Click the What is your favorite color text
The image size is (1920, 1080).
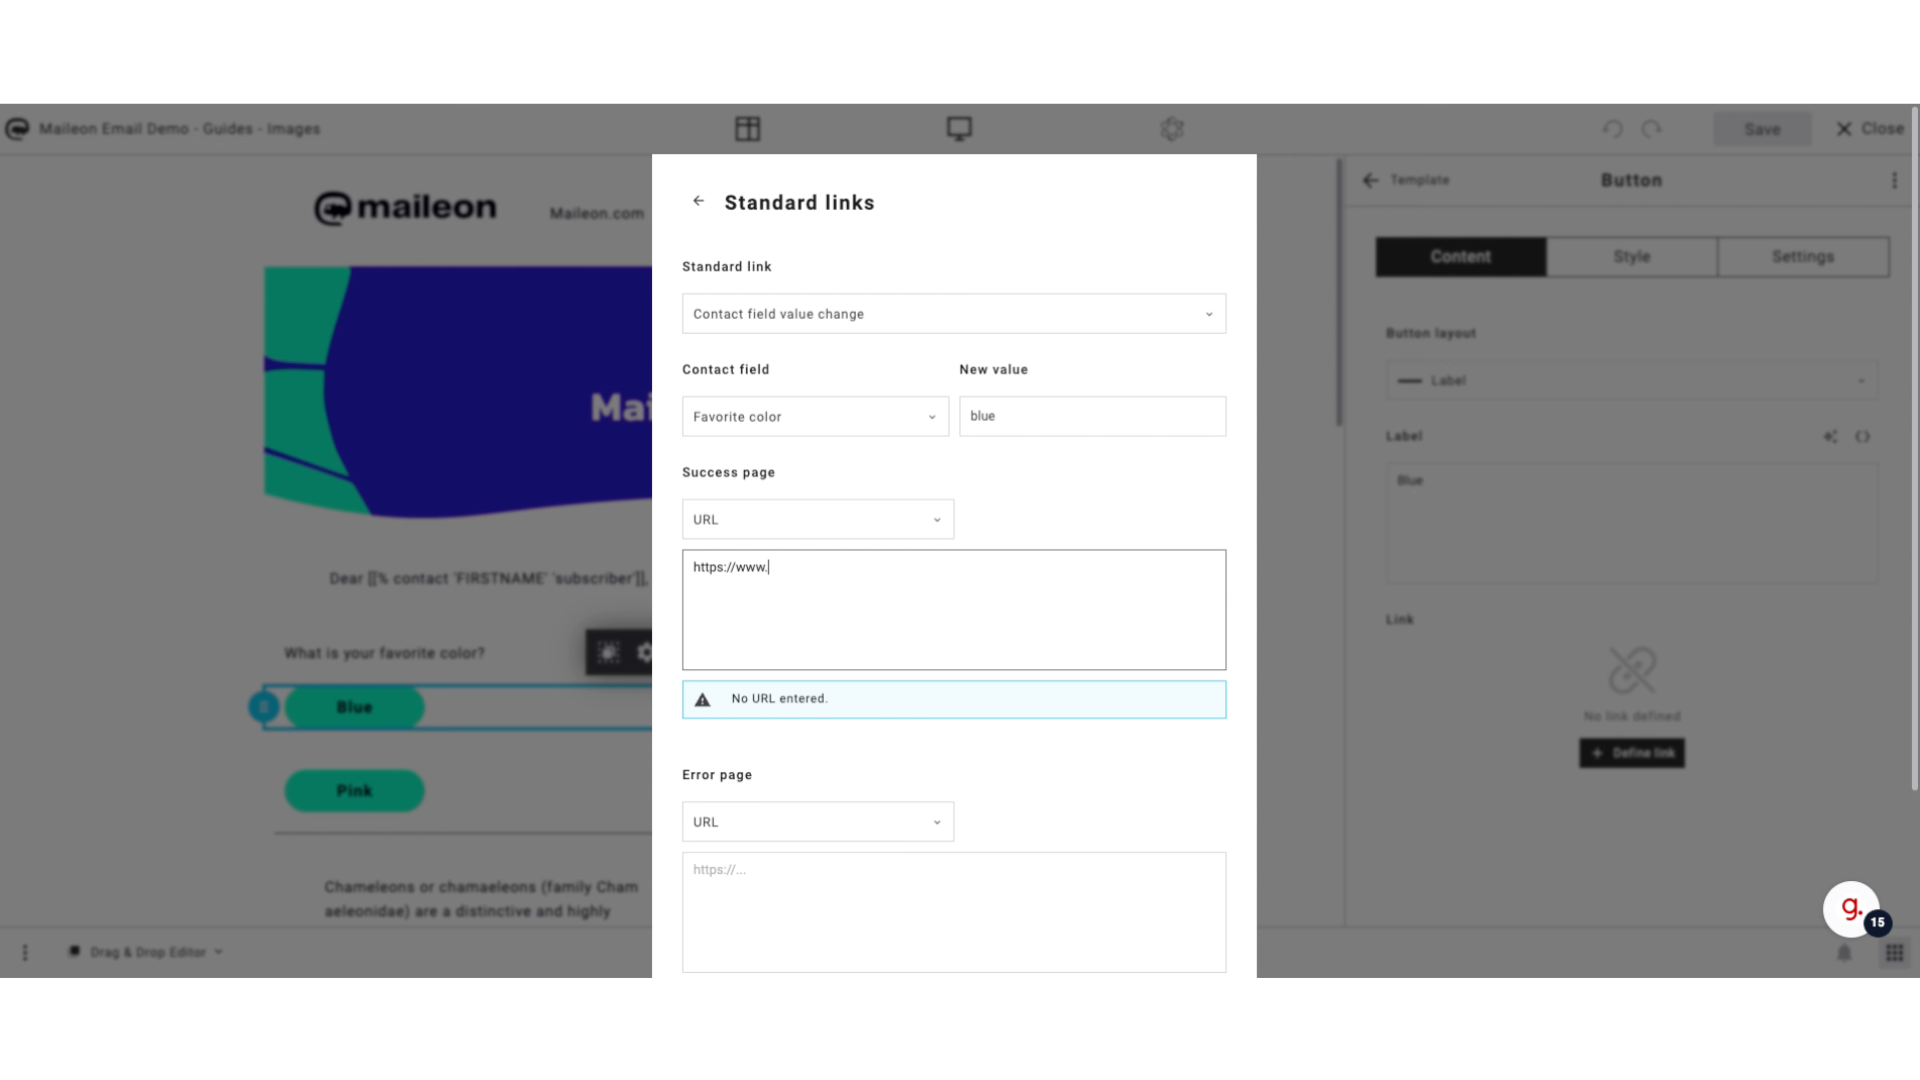(384, 653)
